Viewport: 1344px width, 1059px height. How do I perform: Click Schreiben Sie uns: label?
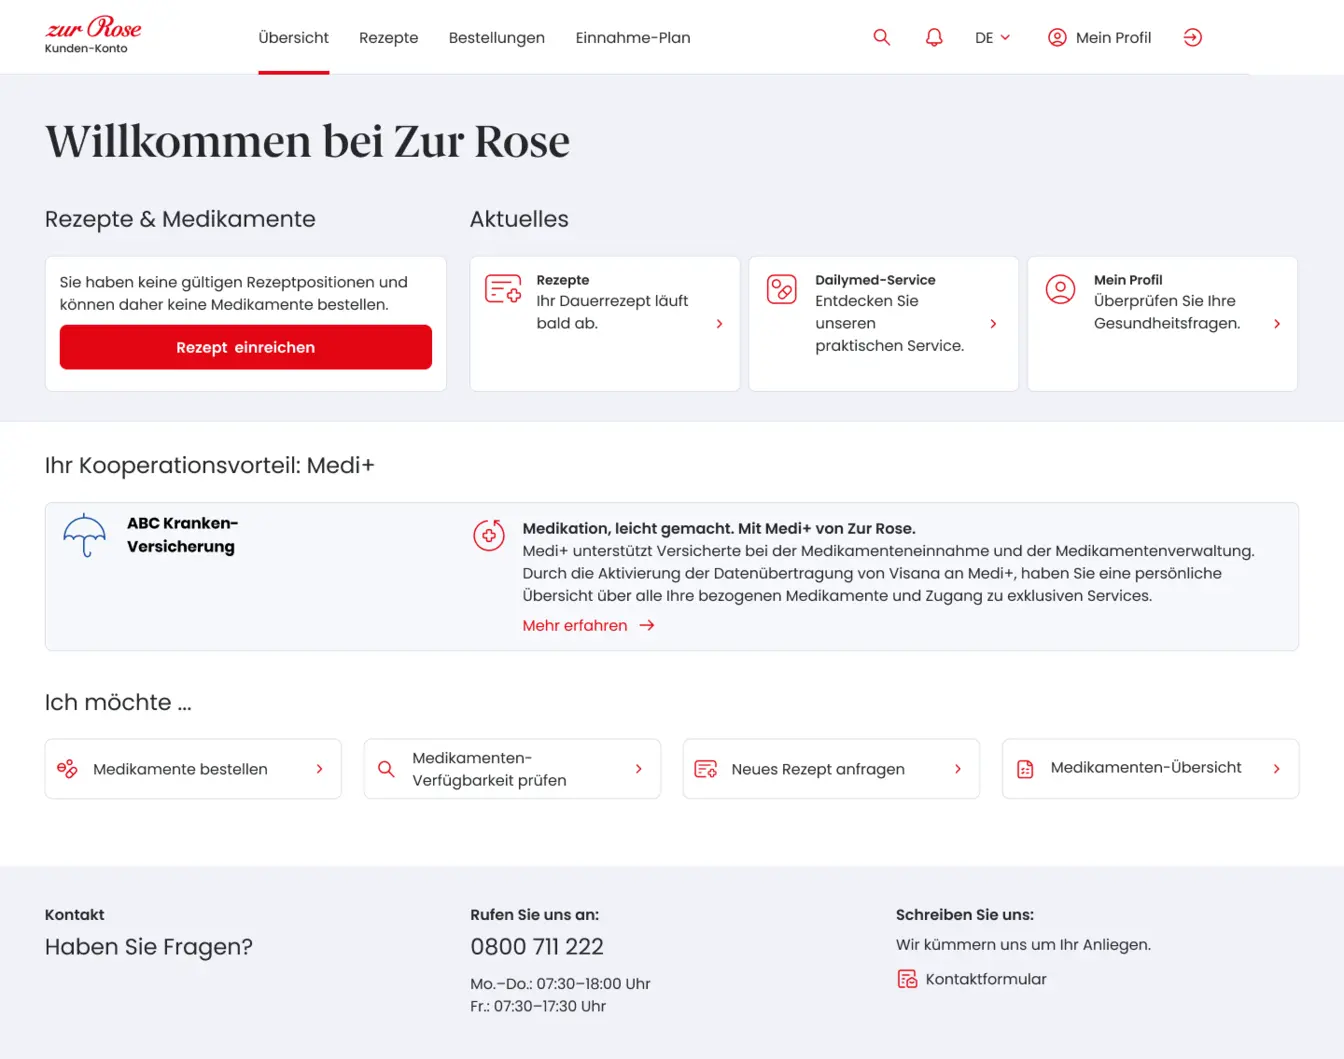click(x=965, y=914)
